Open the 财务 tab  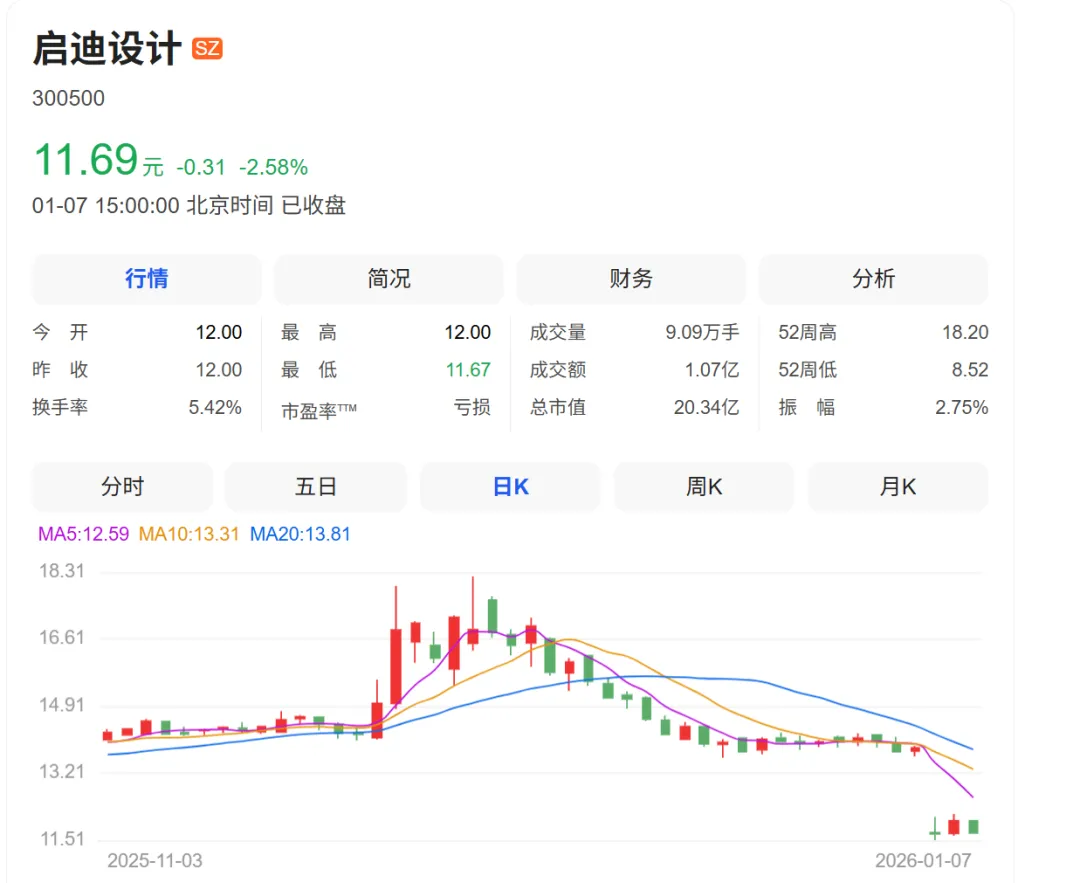(631, 279)
